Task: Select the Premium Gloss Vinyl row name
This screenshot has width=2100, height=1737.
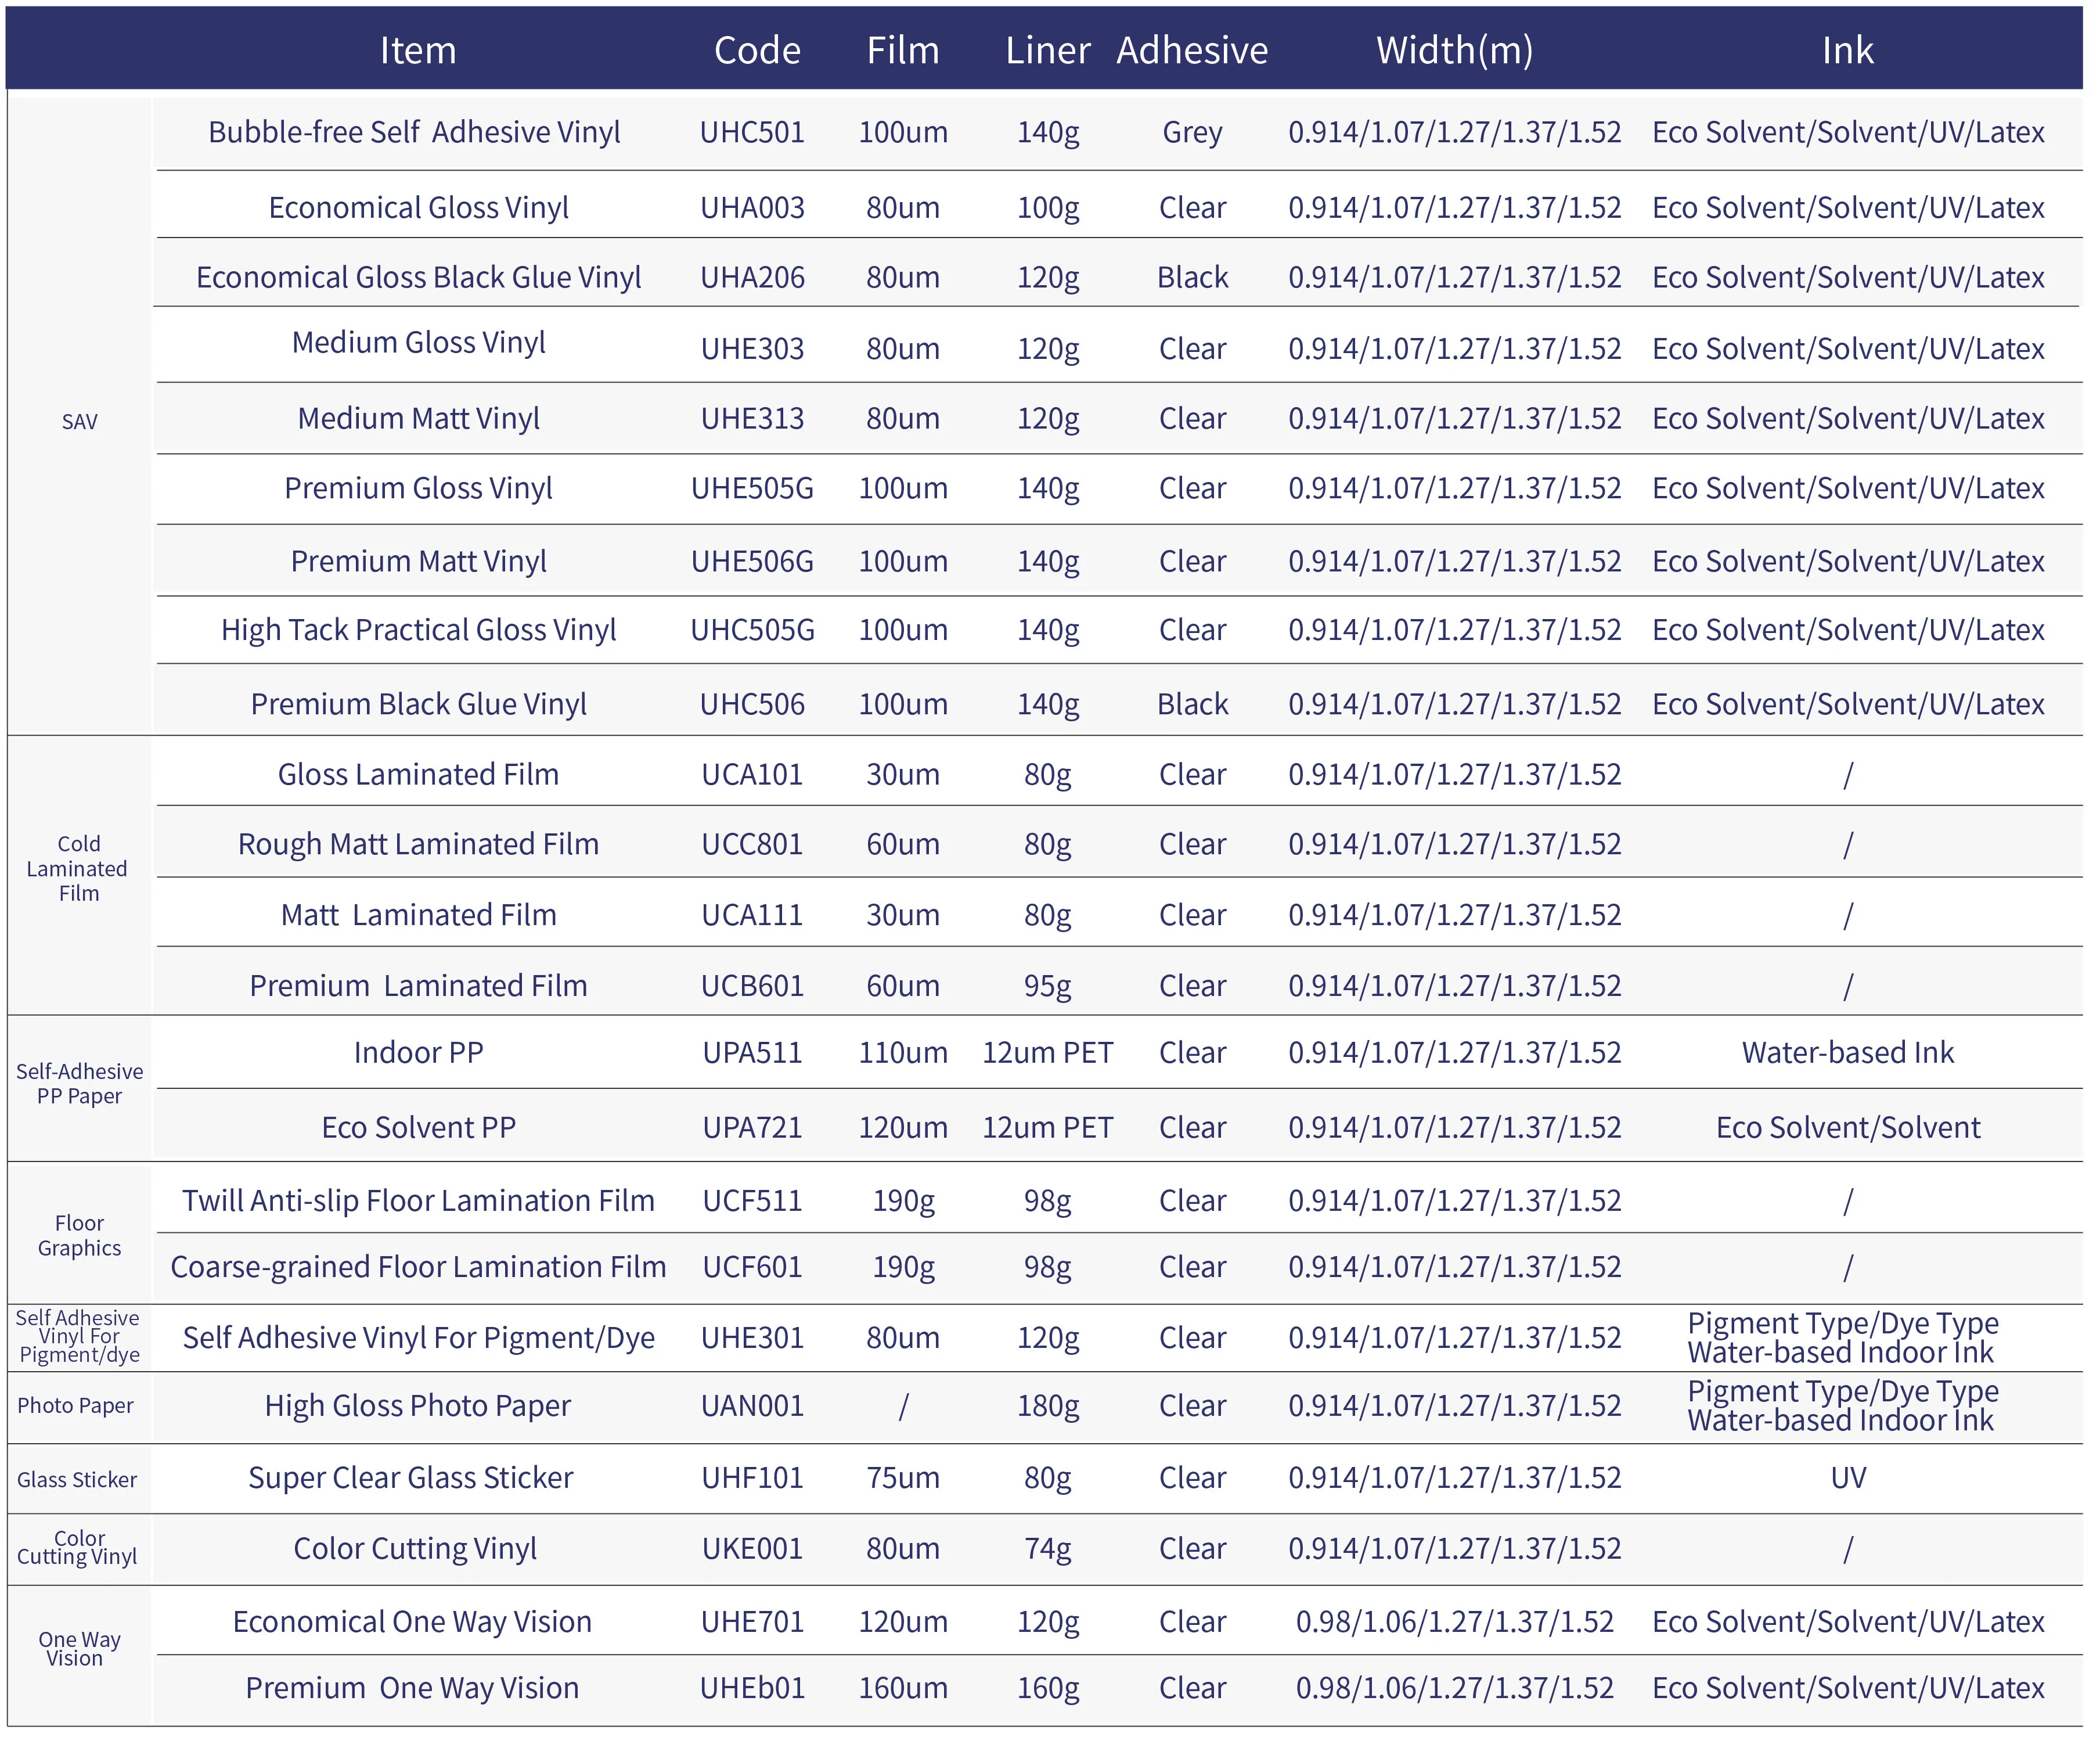Action: coord(418,488)
